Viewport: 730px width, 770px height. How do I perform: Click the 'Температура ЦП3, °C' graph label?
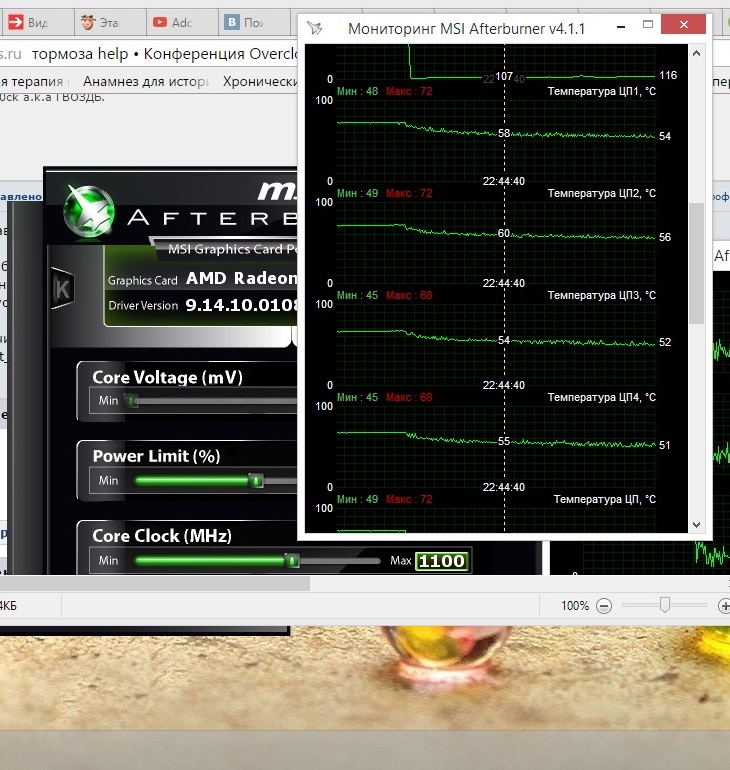(x=601, y=295)
